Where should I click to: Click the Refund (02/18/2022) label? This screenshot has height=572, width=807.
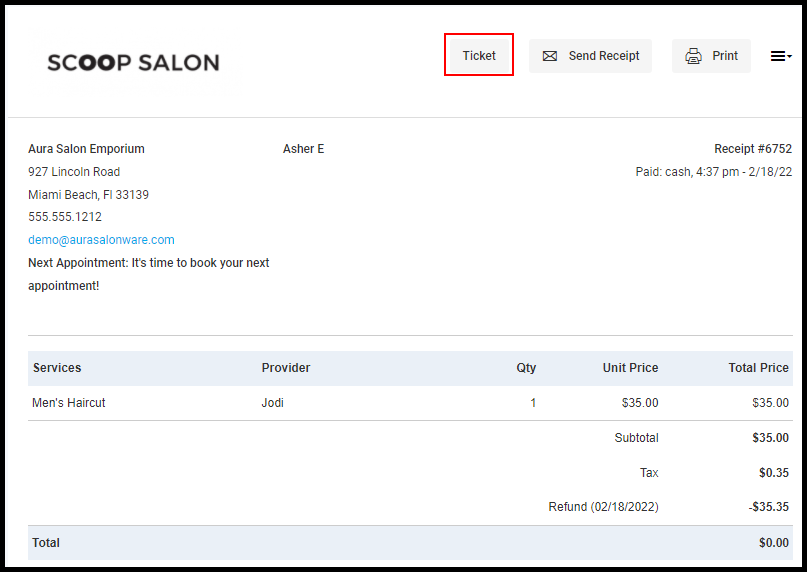pos(603,507)
